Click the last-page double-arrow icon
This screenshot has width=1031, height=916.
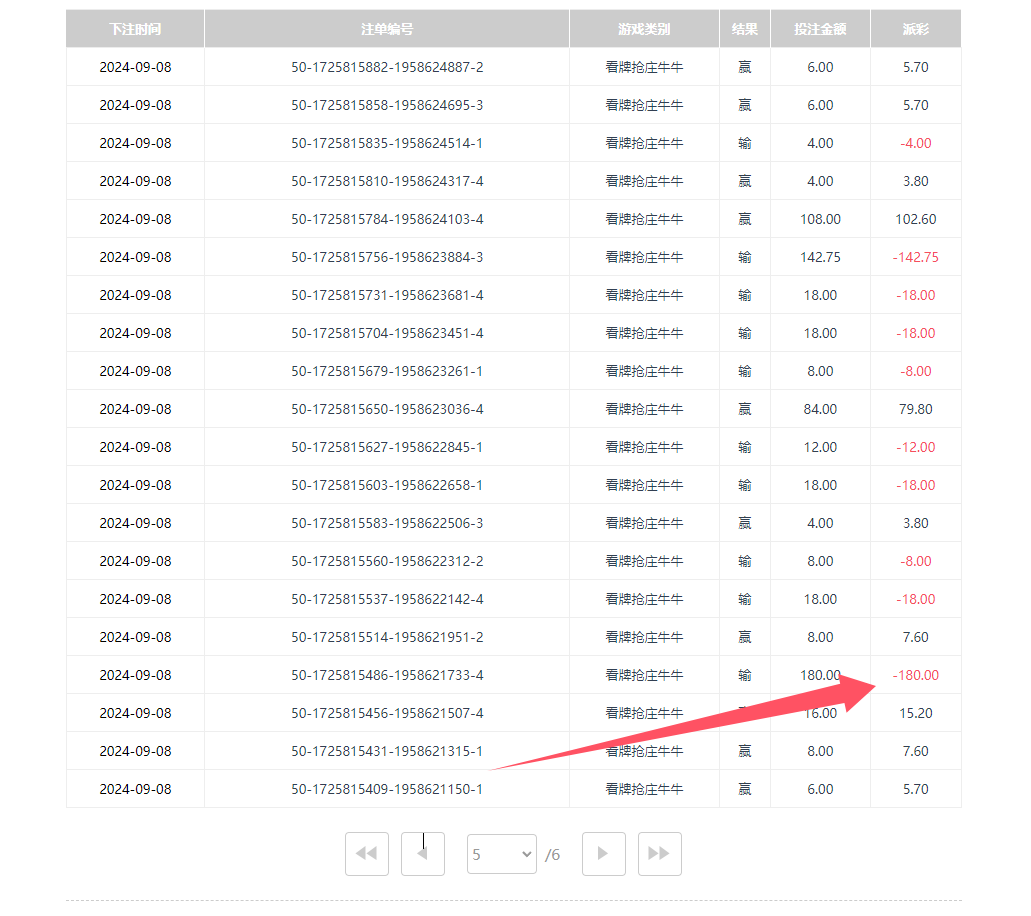[659, 853]
